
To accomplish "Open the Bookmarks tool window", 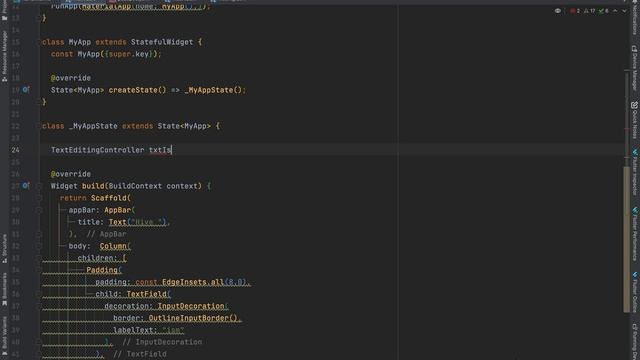I will (x=4, y=289).
